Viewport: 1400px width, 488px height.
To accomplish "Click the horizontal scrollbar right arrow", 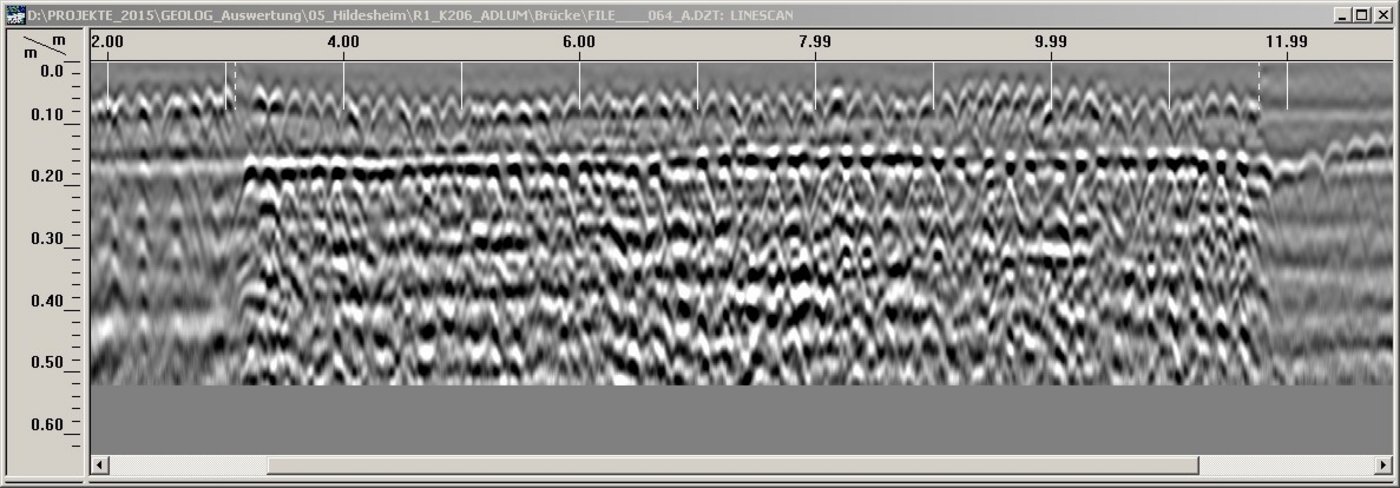I will tap(1382, 465).
